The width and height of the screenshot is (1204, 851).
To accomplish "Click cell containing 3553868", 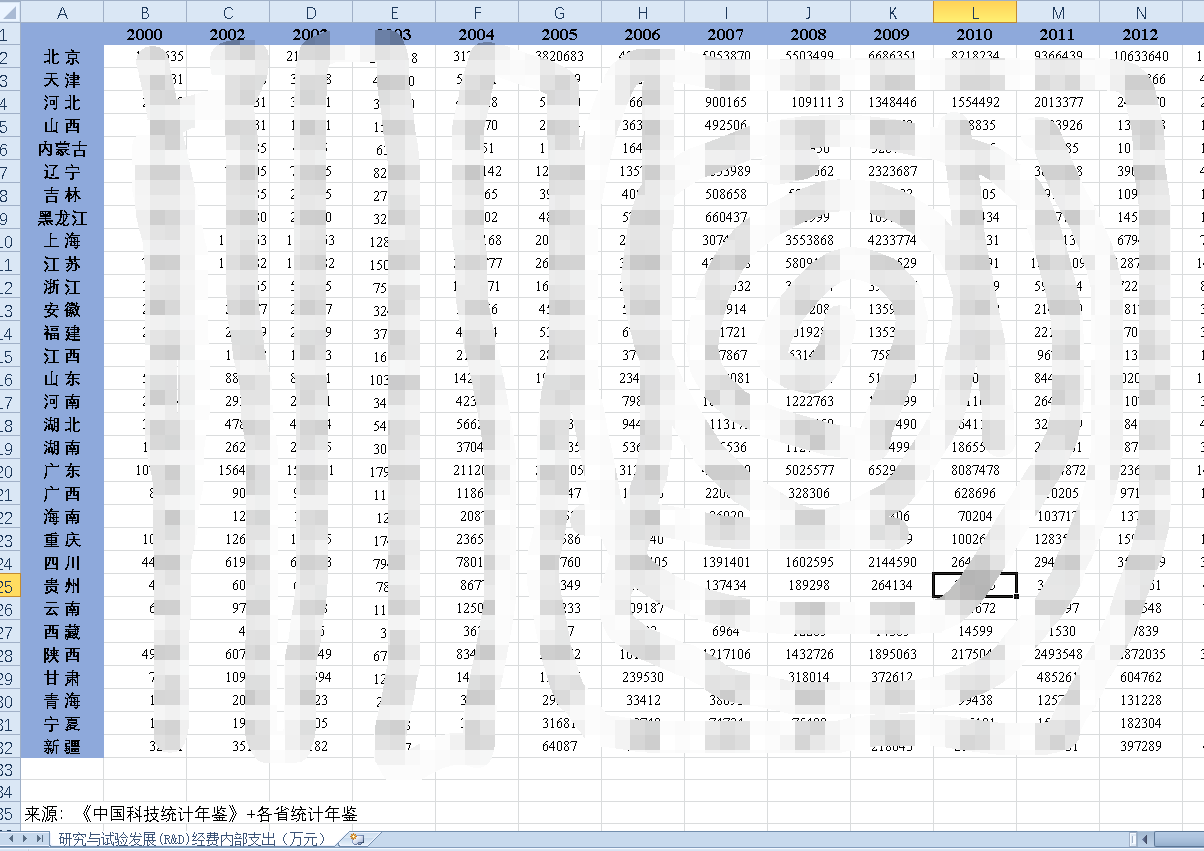I will tap(808, 241).
